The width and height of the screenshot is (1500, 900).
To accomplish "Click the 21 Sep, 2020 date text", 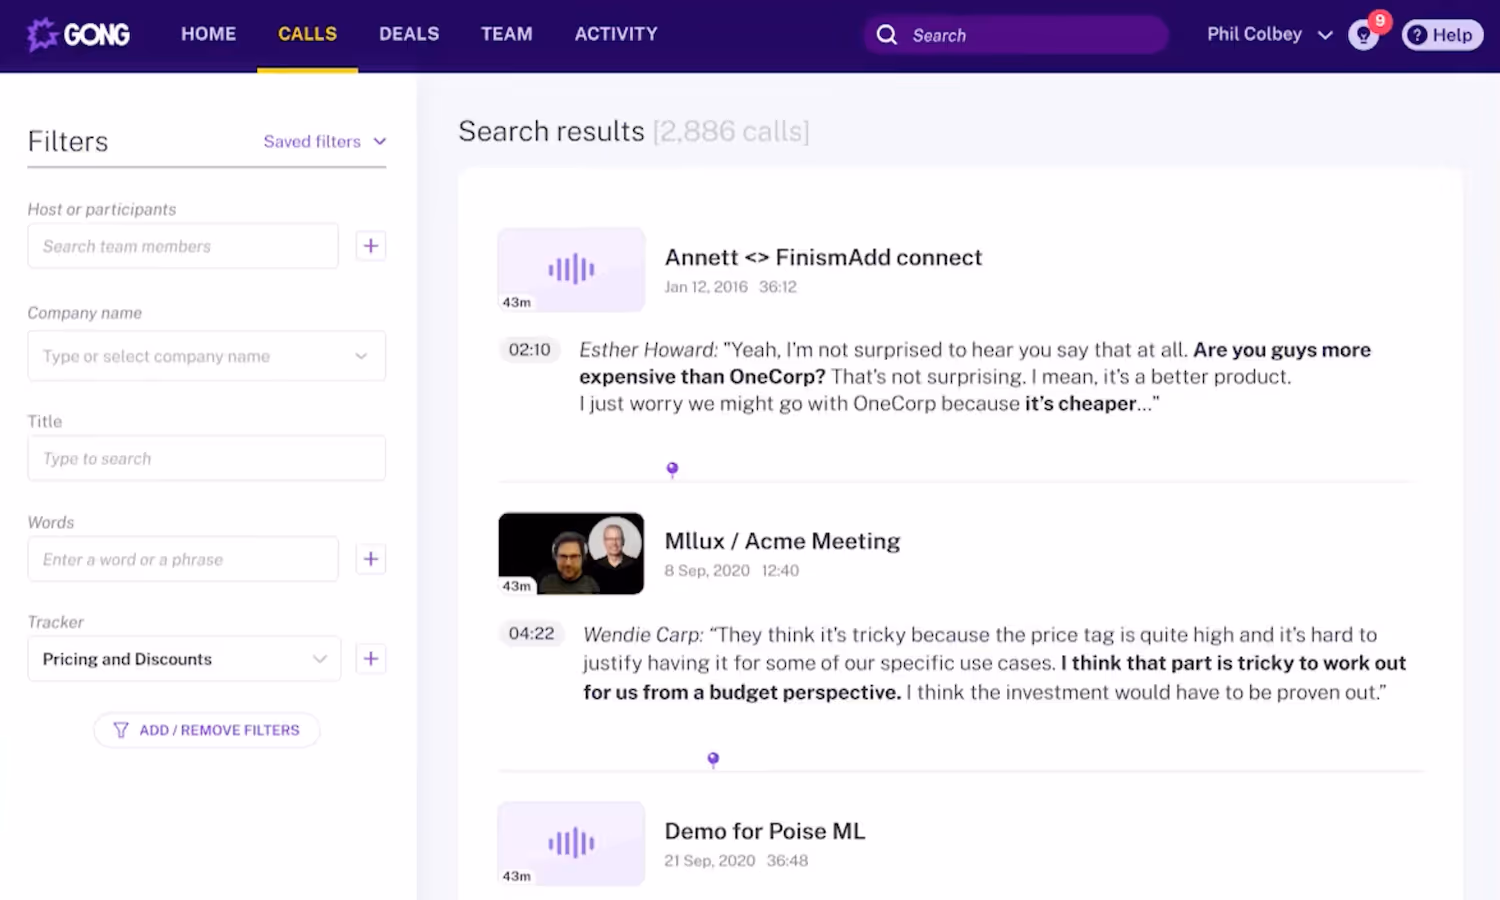I will point(710,861).
